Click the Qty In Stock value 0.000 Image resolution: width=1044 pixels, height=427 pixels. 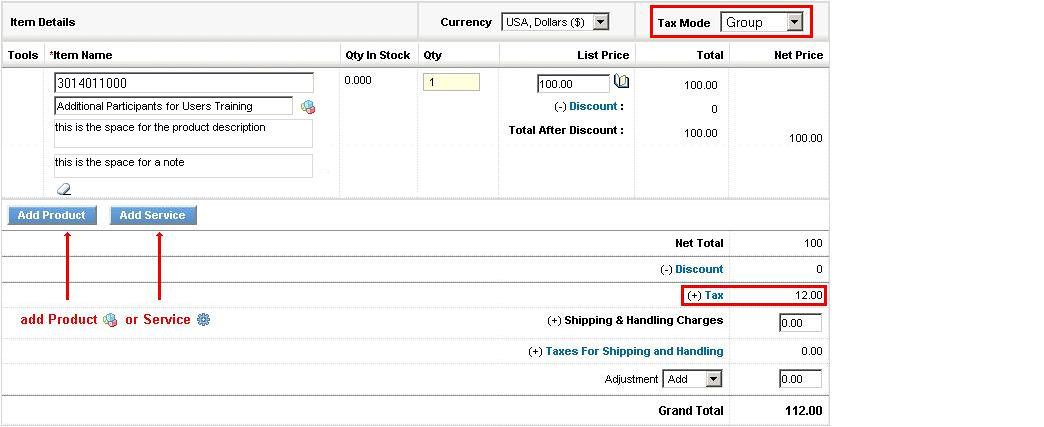[x=358, y=80]
